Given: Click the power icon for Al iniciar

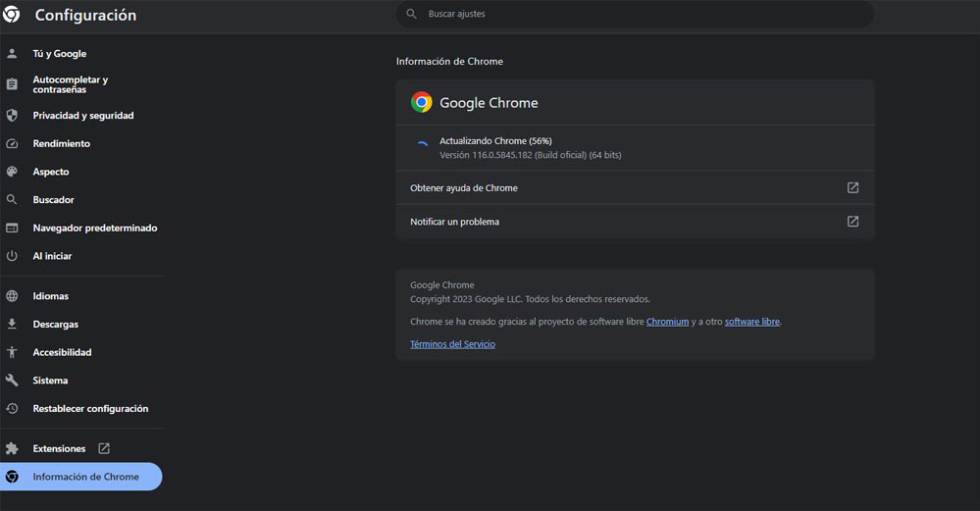Looking at the screenshot, I should click(12, 256).
